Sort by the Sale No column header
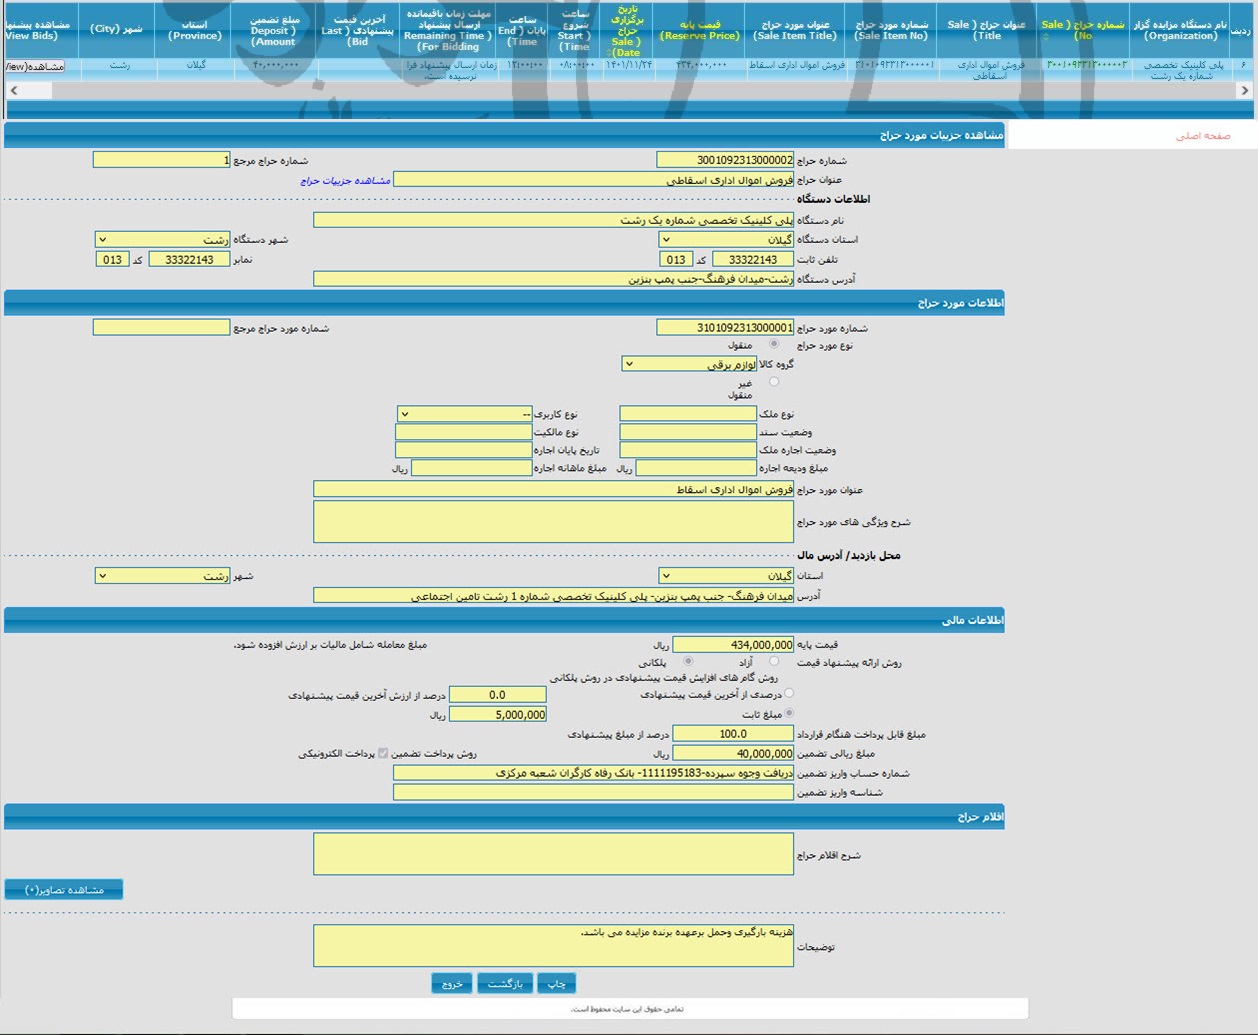1258x1035 pixels. coord(1083,30)
